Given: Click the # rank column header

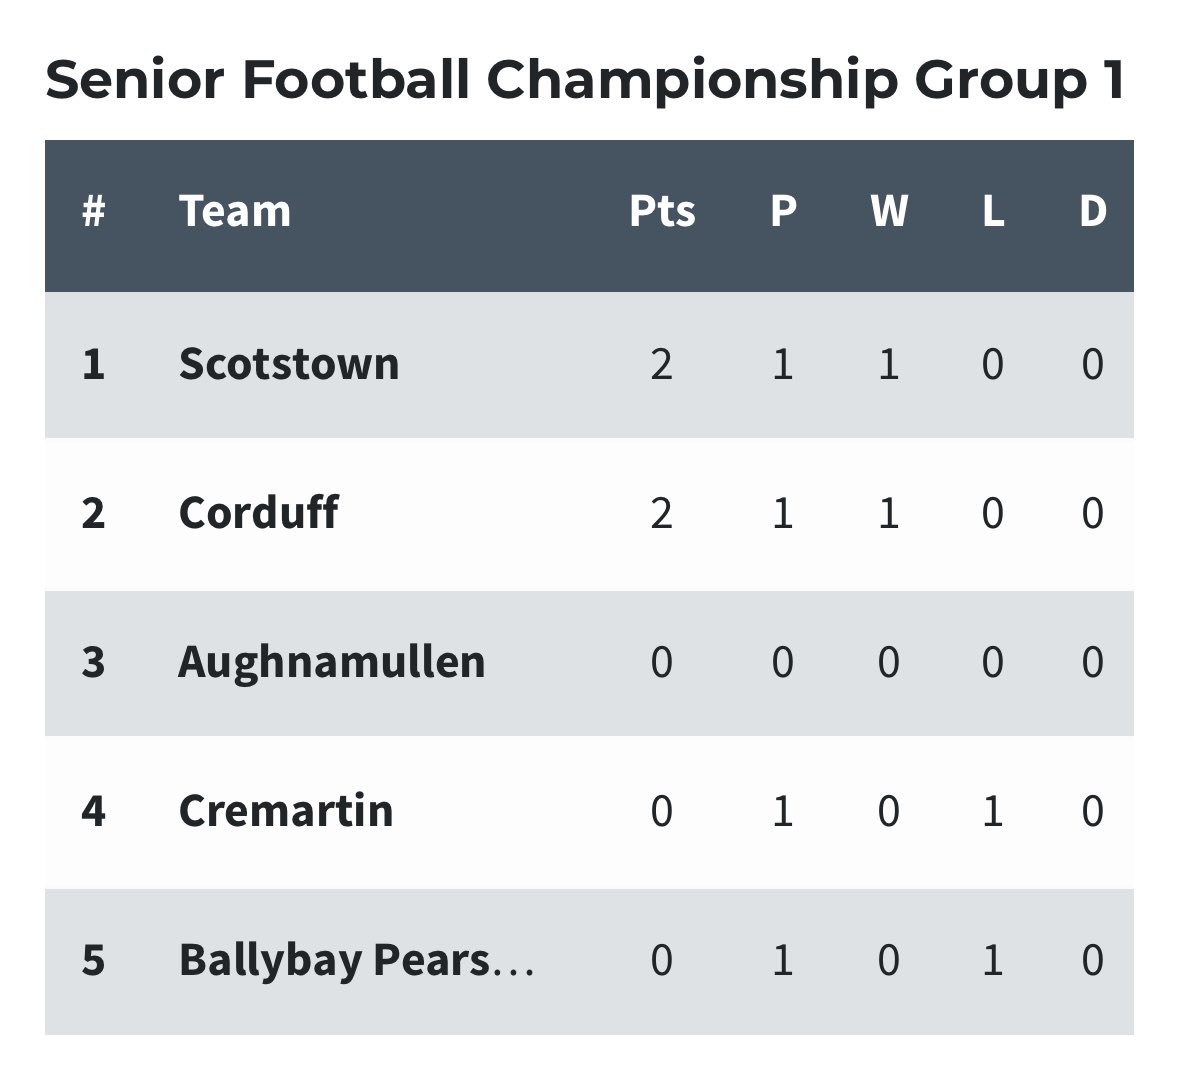Looking at the screenshot, I should pos(93,211).
